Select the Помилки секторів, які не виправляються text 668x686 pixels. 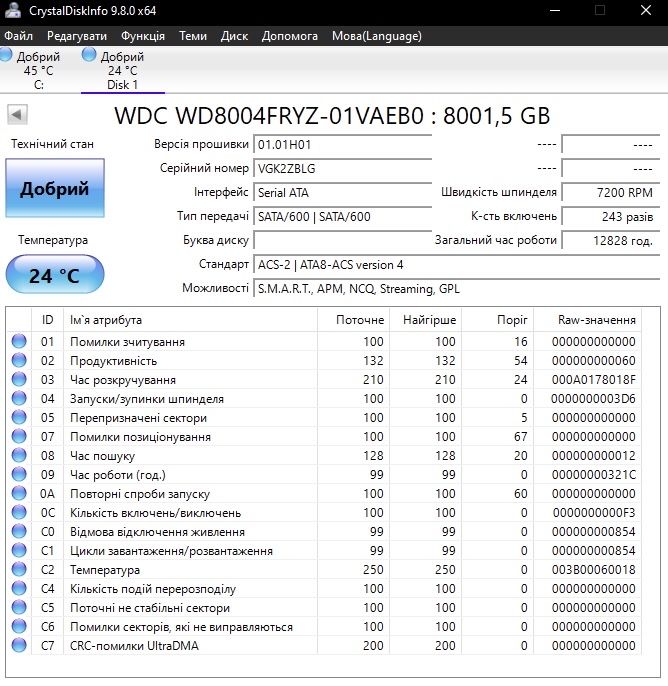[182, 626]
